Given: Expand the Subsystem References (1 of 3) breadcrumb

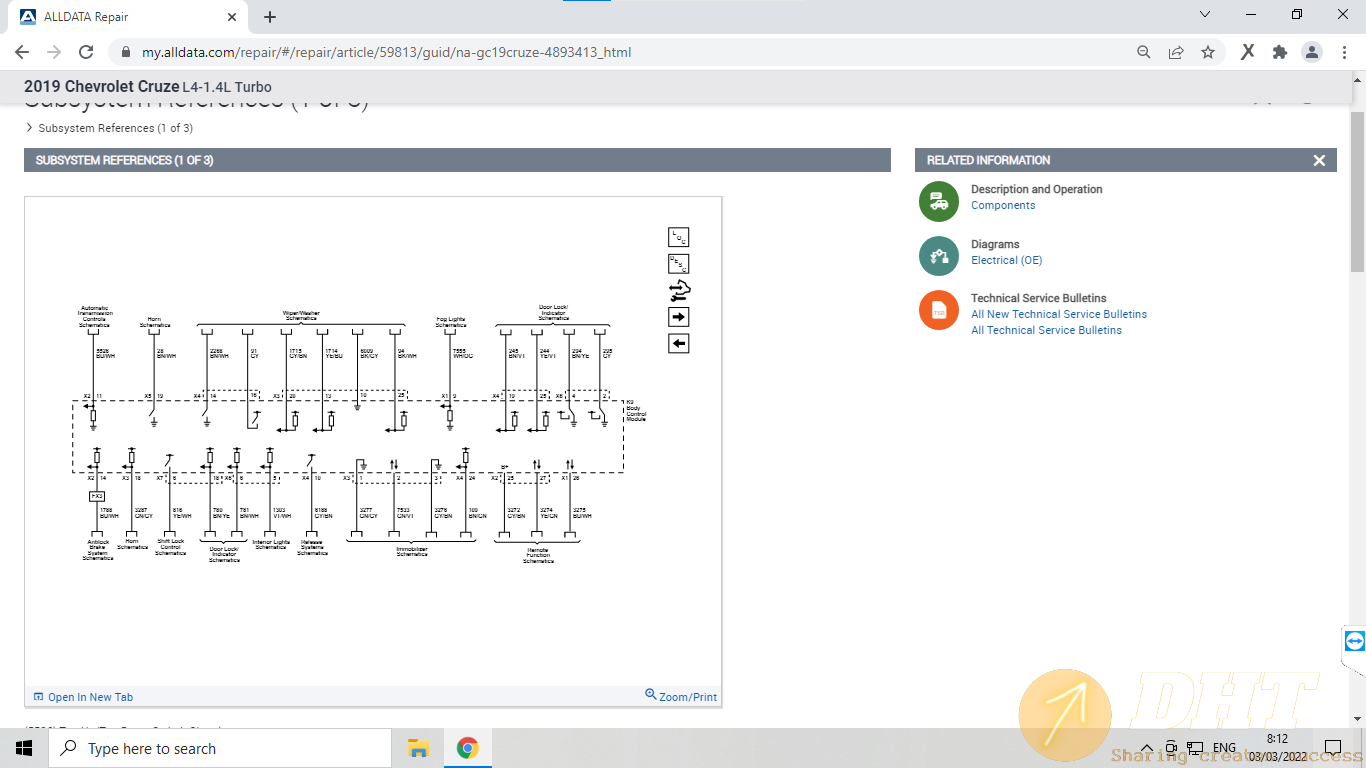Looking at the screenshot, I should 109,128.
